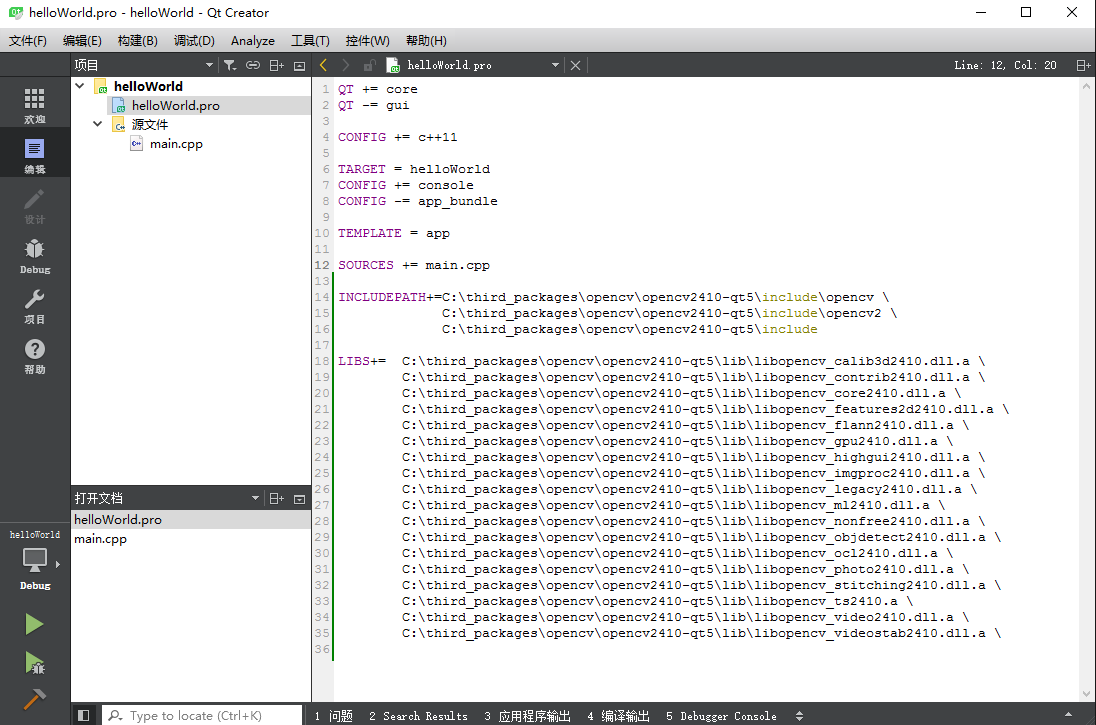Toggle the file writable lock icon
Screen dimensions: 1096x725
point(369,65)
